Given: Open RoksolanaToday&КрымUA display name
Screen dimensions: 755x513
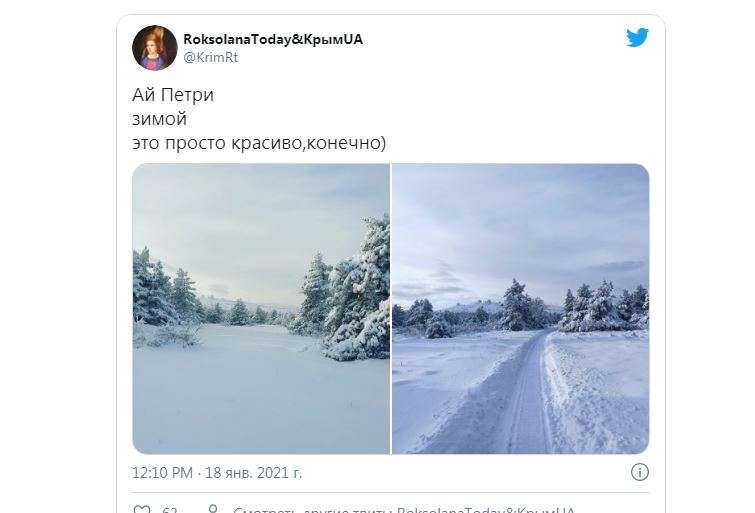Looking at the screenshot, I should point(273,39).
